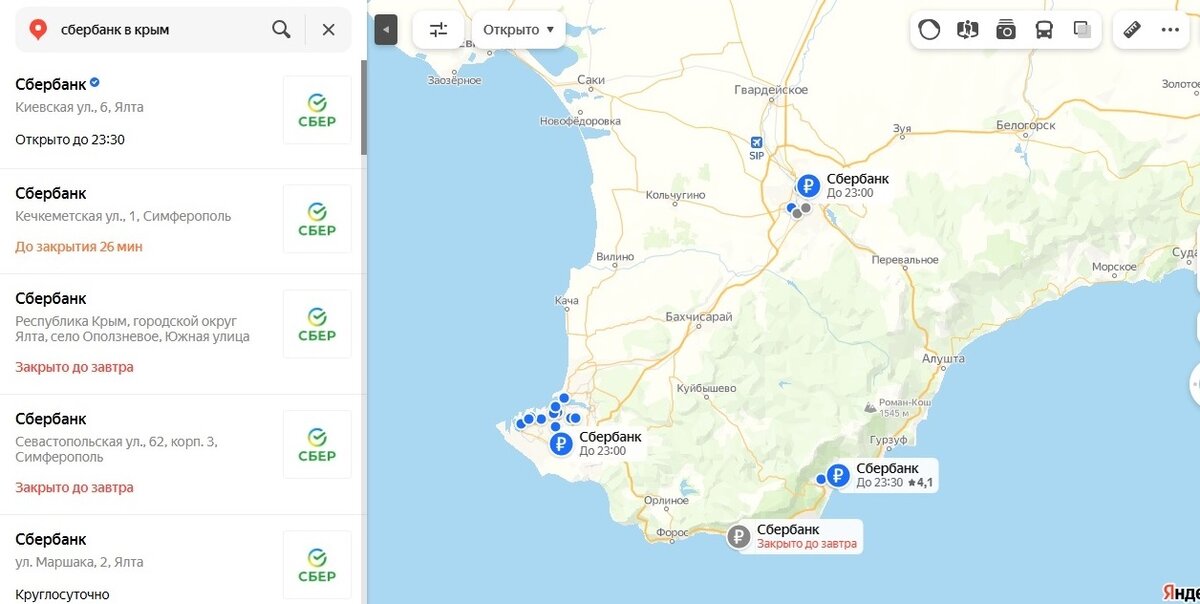1200x604 pixels.
Task: Click Новофёдоровка label on map
Action: [580, 121]
